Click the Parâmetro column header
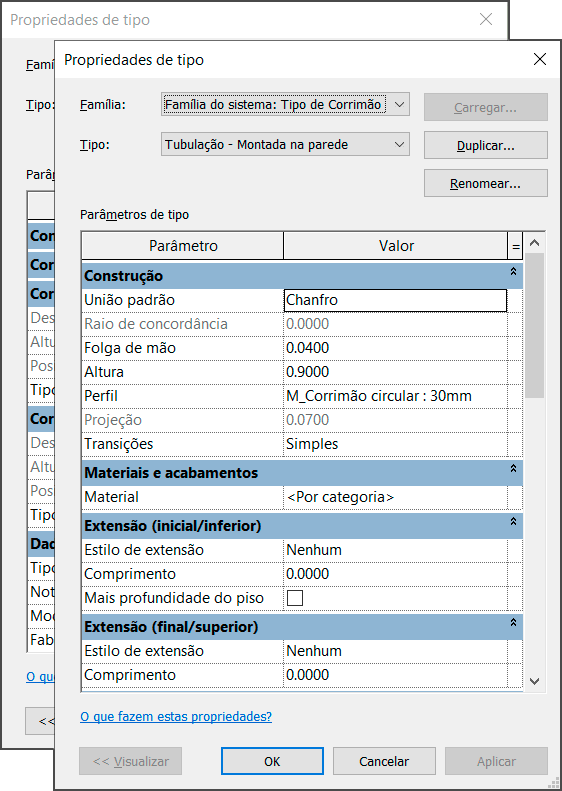Viewport: 562px width, 791px height. point(183,246)
